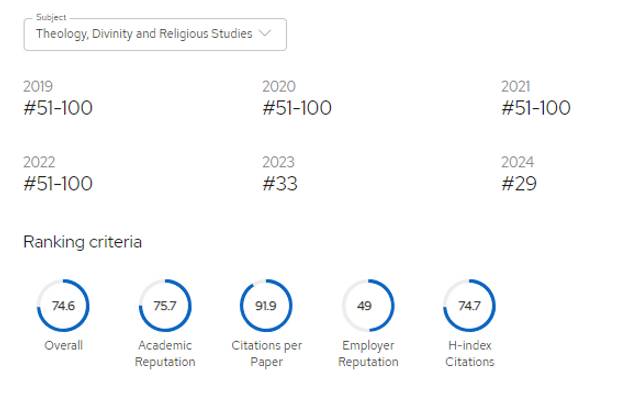The width and height of the screenshot is (640, 397).
Task: Open the Subject dropdown
Action: click(x=155, y=34)
